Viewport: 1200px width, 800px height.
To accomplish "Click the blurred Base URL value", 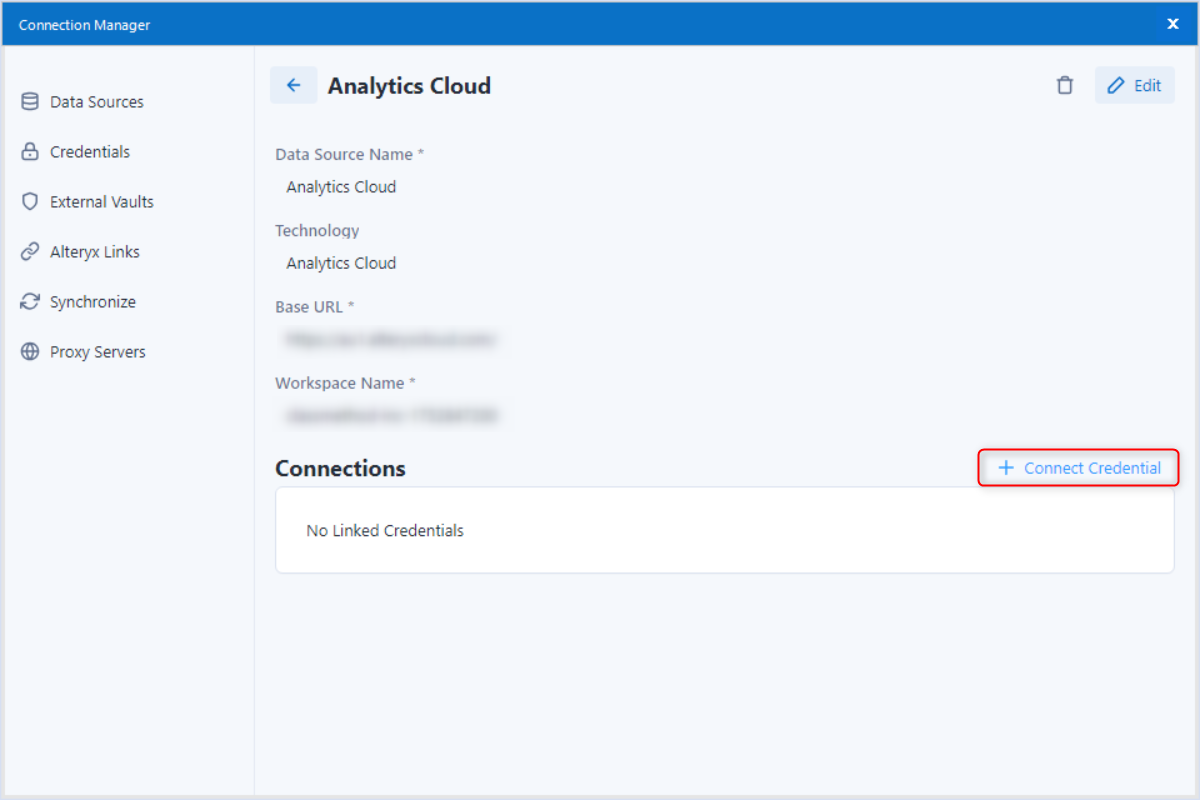I will pyautogui.click(x=390, y=340).
